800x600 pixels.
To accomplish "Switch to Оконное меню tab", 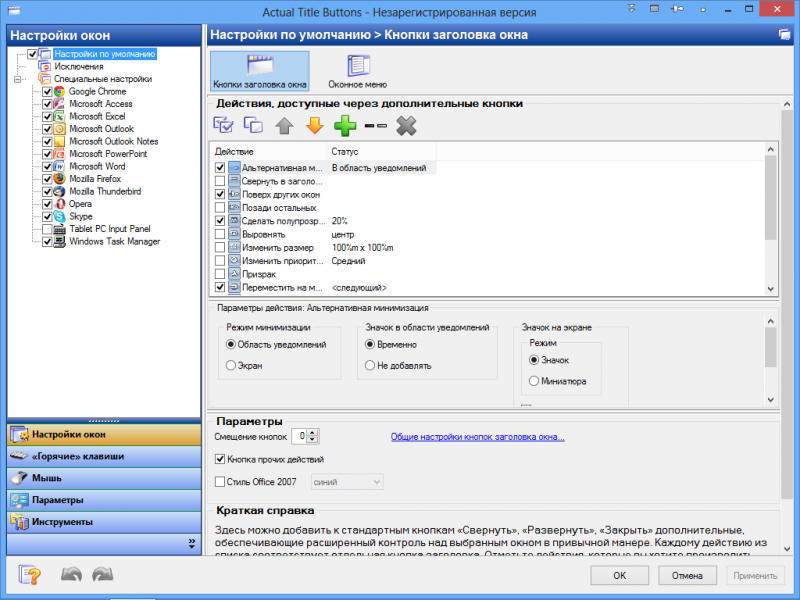I will pos(358,71).
